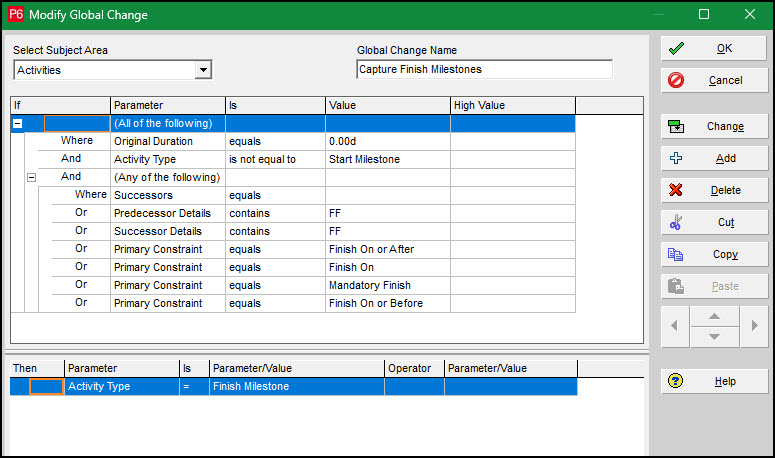
Task: Click the 'And' cell in Activity Type row
Action: coord(71,159)
